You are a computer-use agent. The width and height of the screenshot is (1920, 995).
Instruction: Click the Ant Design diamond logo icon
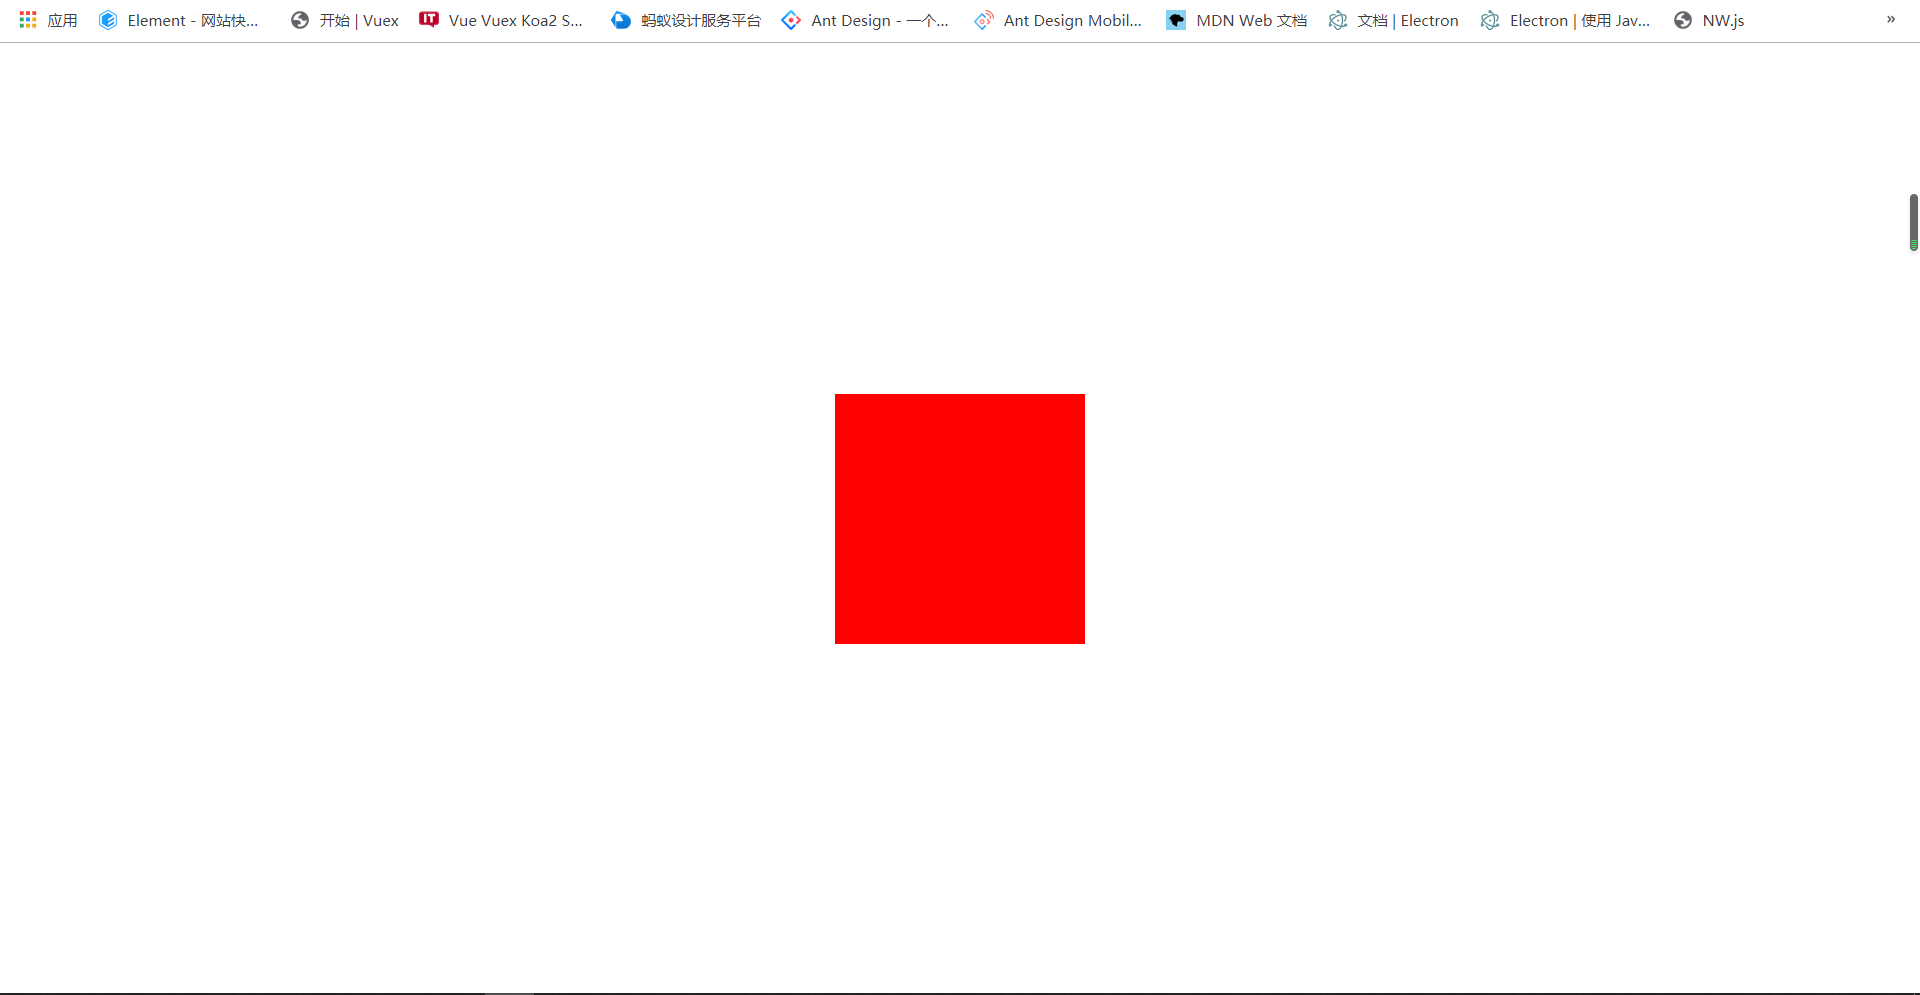pyautogui.click(x=791, y=20)
